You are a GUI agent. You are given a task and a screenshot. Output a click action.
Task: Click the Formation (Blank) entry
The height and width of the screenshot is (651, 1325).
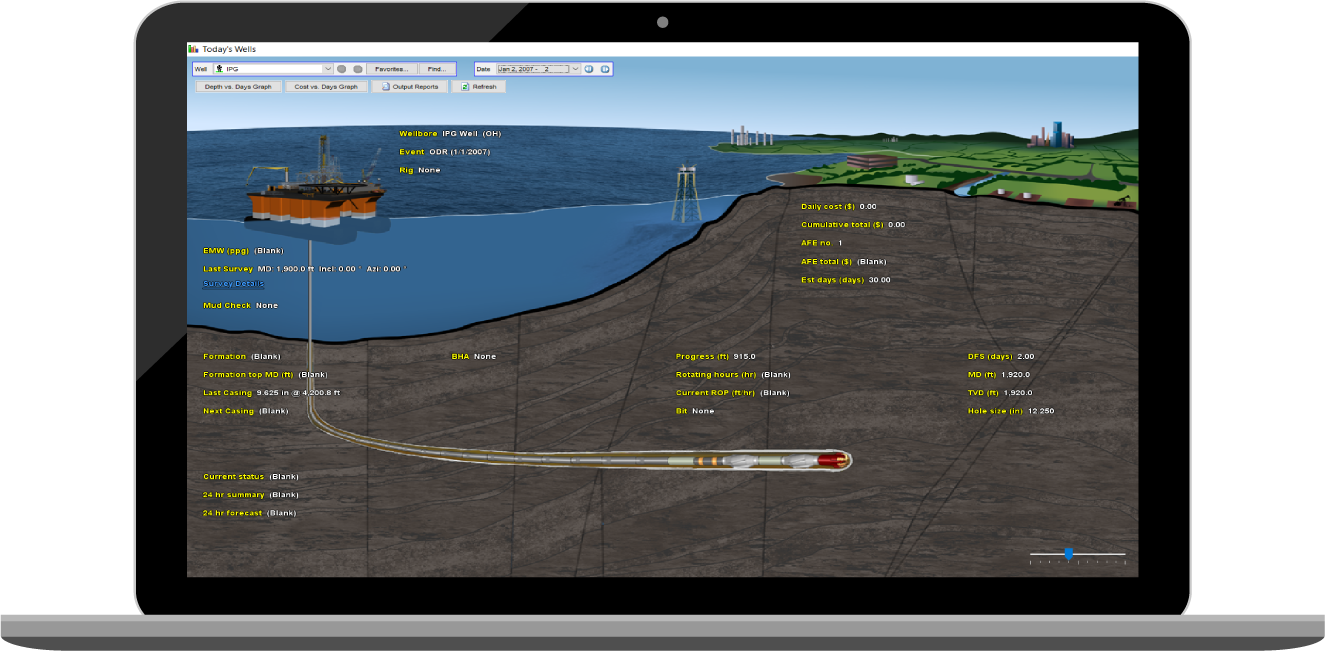click(x=242, y=356)
